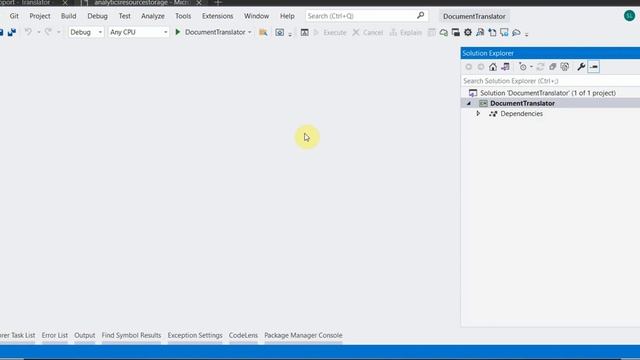This screenshot has width=640, height=360.
Task: Open the startup project dropdown arrow
Action: pos(249,32)
